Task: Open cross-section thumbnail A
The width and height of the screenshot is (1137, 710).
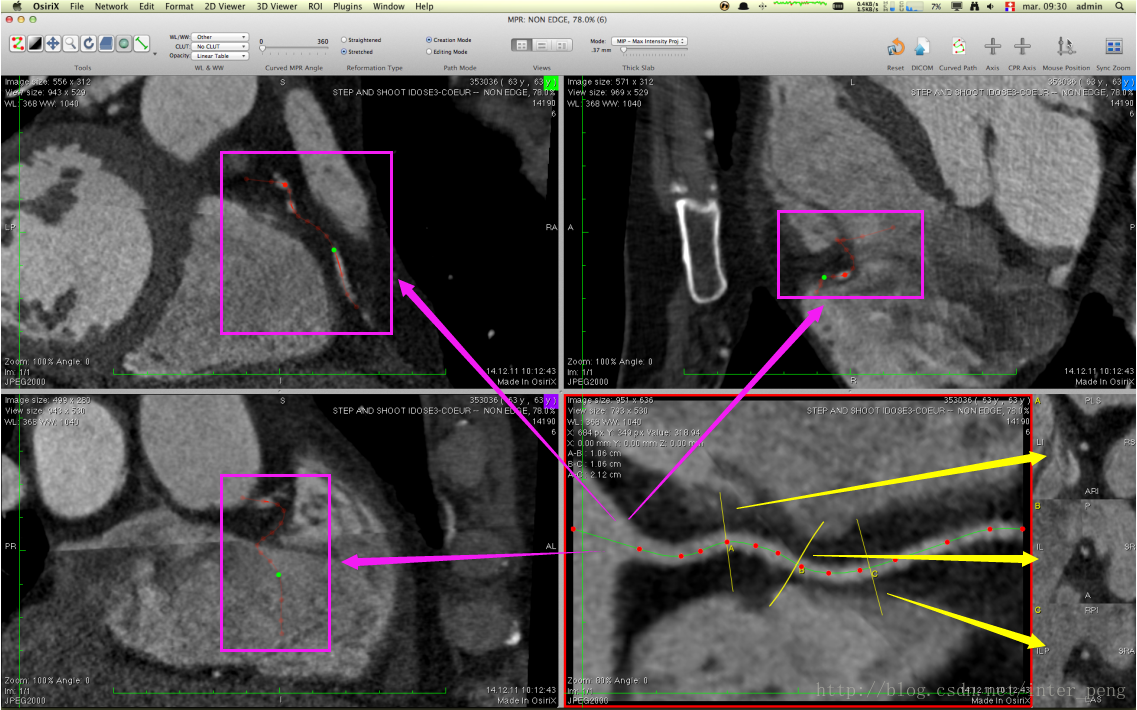Action: point(1085,447)
